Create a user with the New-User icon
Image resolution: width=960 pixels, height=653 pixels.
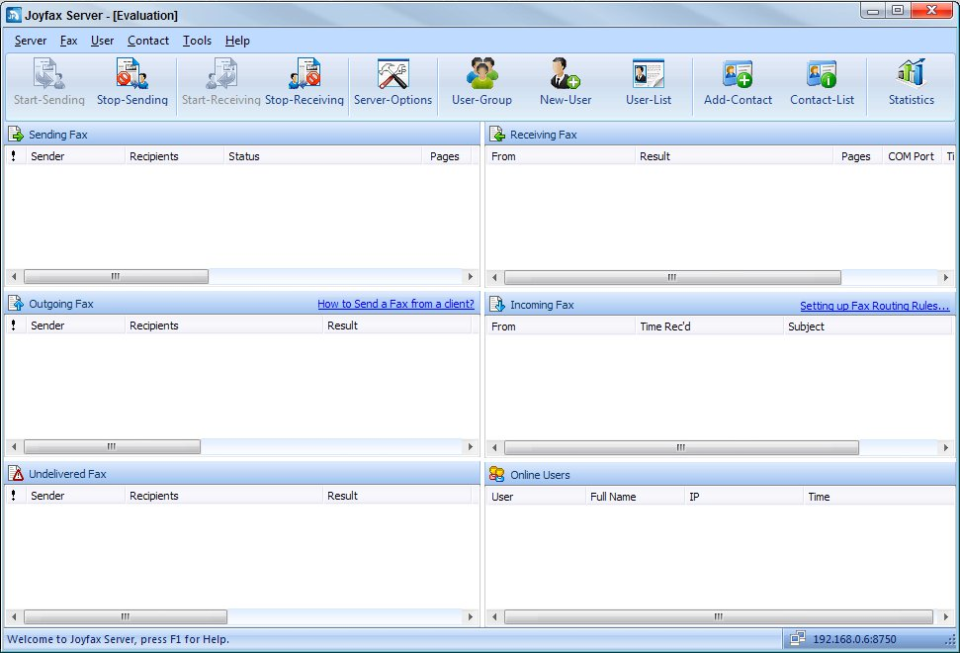click(565, 83)
